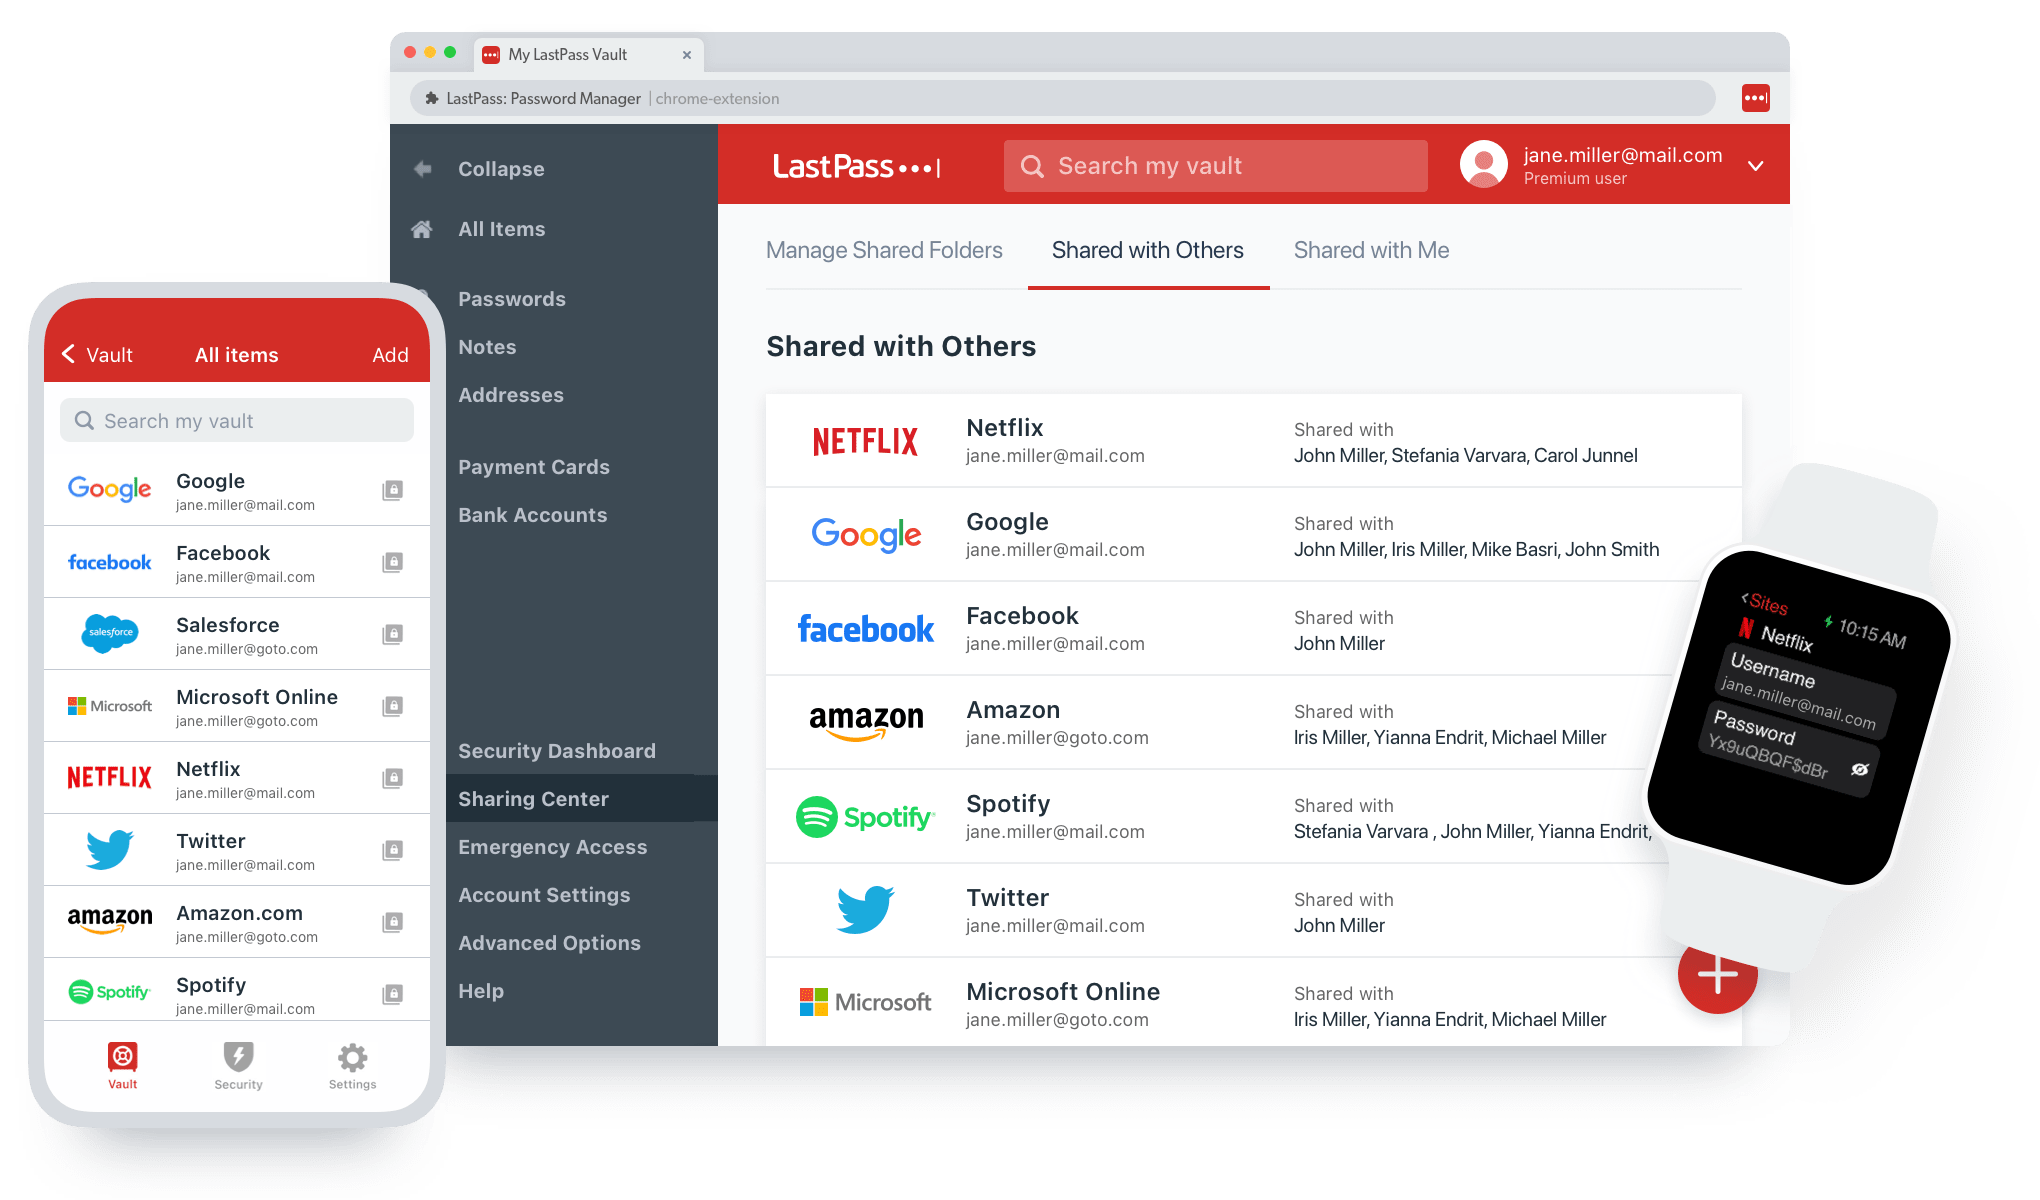Click the LastPass extension icon in browser toolbar
The width and height of the screenshot is (2040, 1200).
click(x=1755, y=98)
